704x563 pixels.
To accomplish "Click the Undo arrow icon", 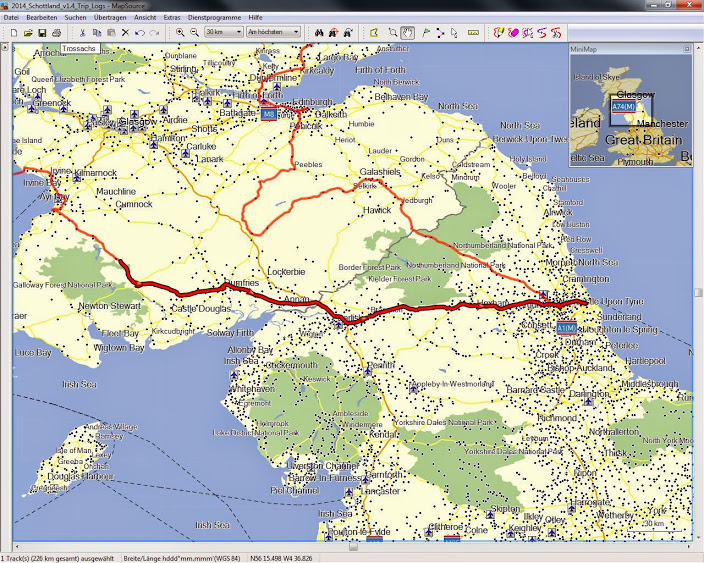I will (x=139, y=32).
